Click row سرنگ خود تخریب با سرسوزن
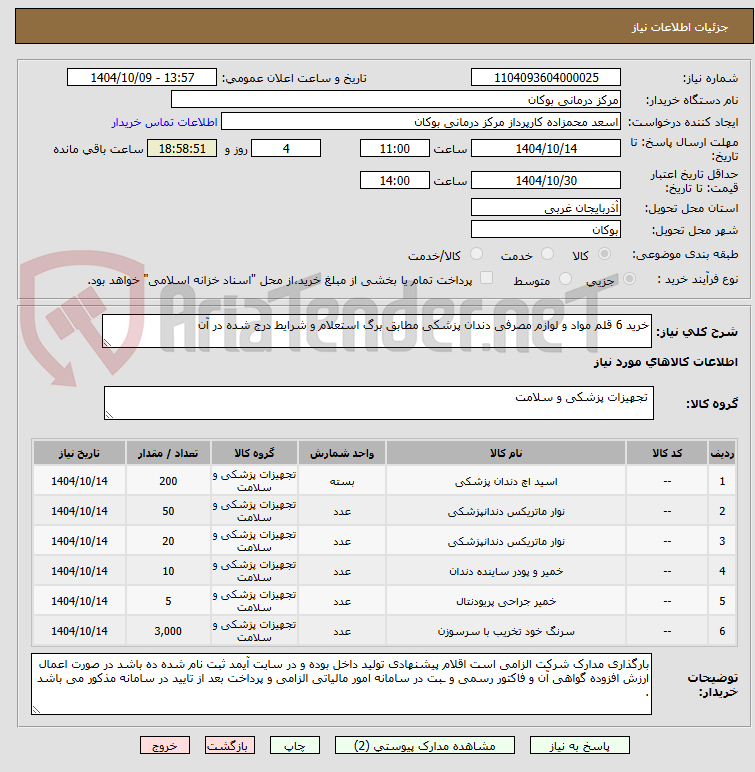Viewport: 755px width, 772px height. [385, 631]
